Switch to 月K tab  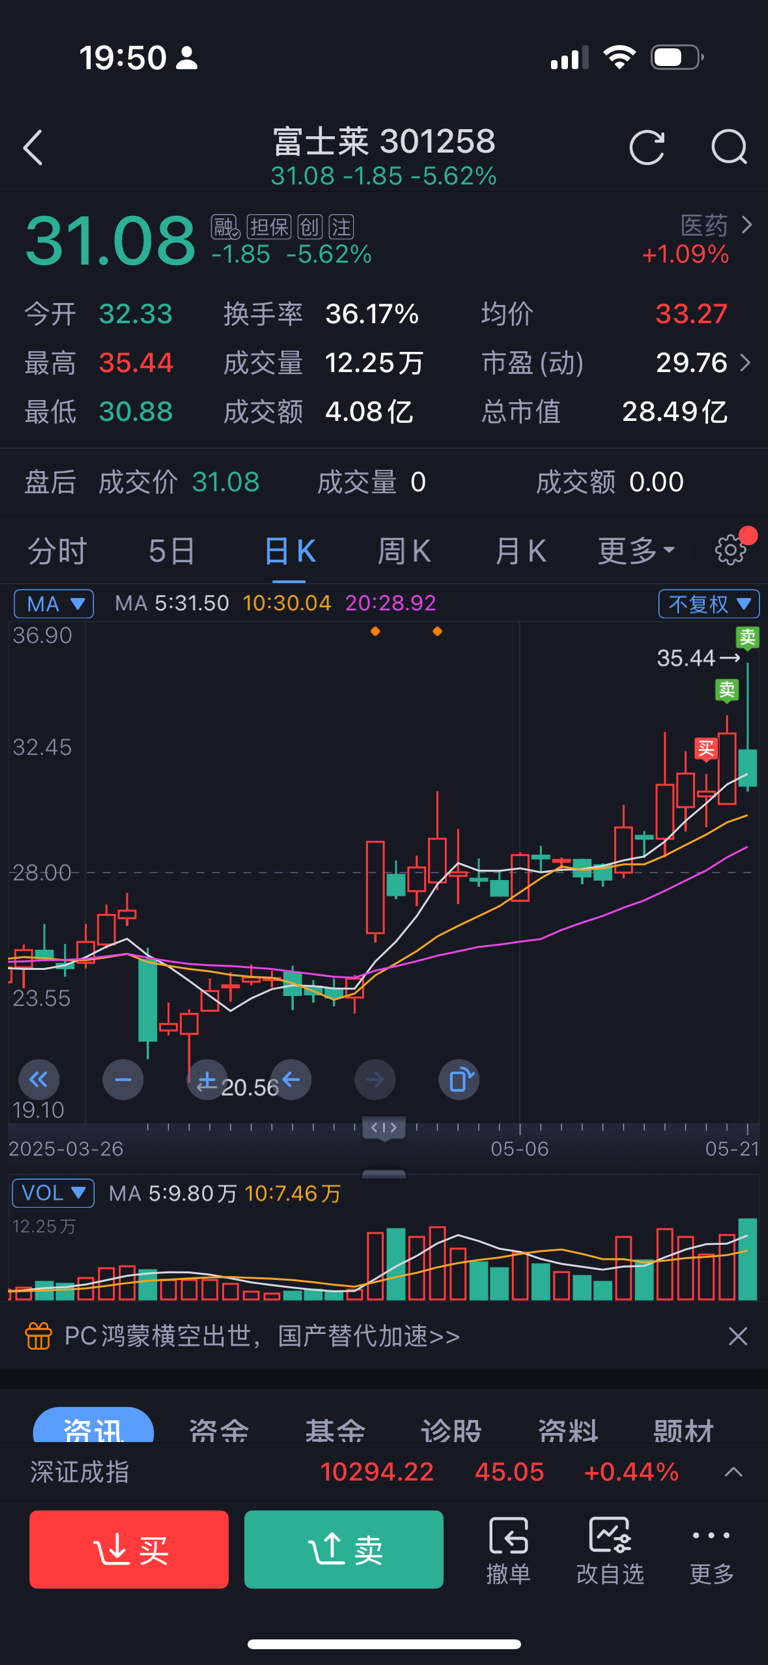(x=520, y=550)
